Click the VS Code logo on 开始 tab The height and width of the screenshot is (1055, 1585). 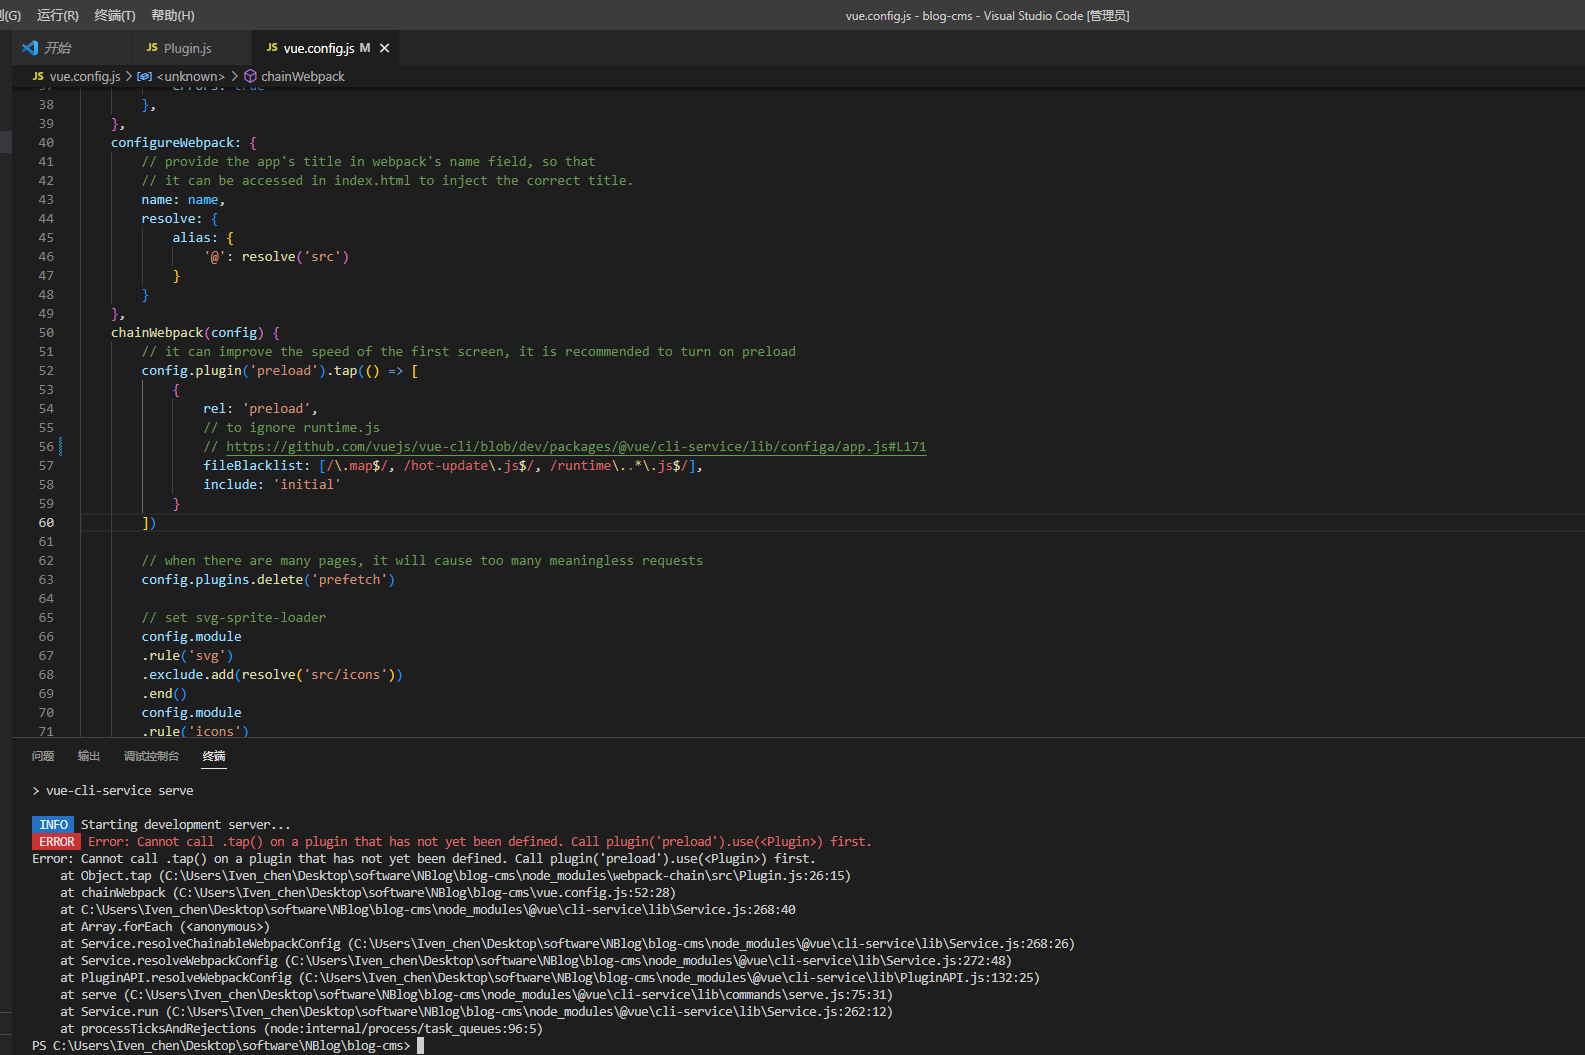pyautogui.click(x=30, y=48)
